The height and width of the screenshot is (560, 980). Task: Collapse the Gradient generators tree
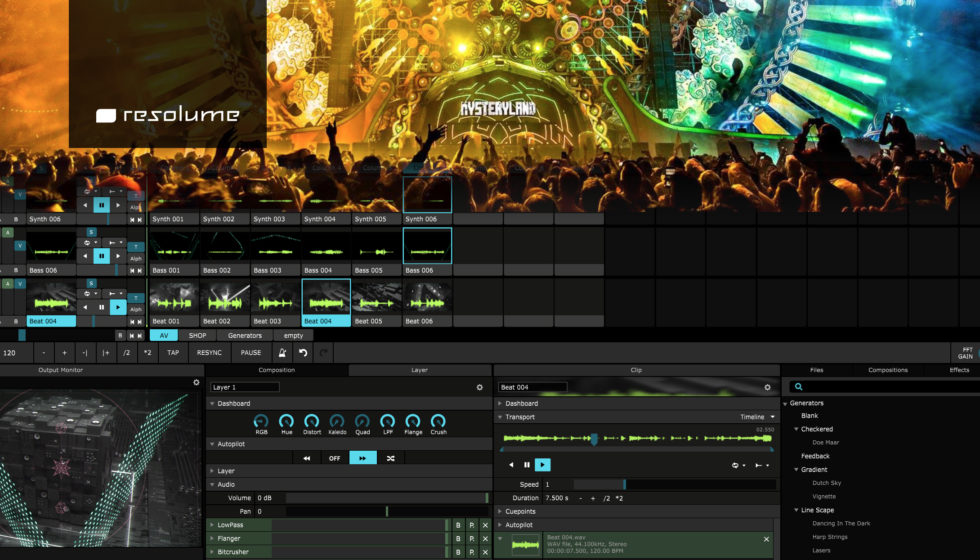point(796,469)
